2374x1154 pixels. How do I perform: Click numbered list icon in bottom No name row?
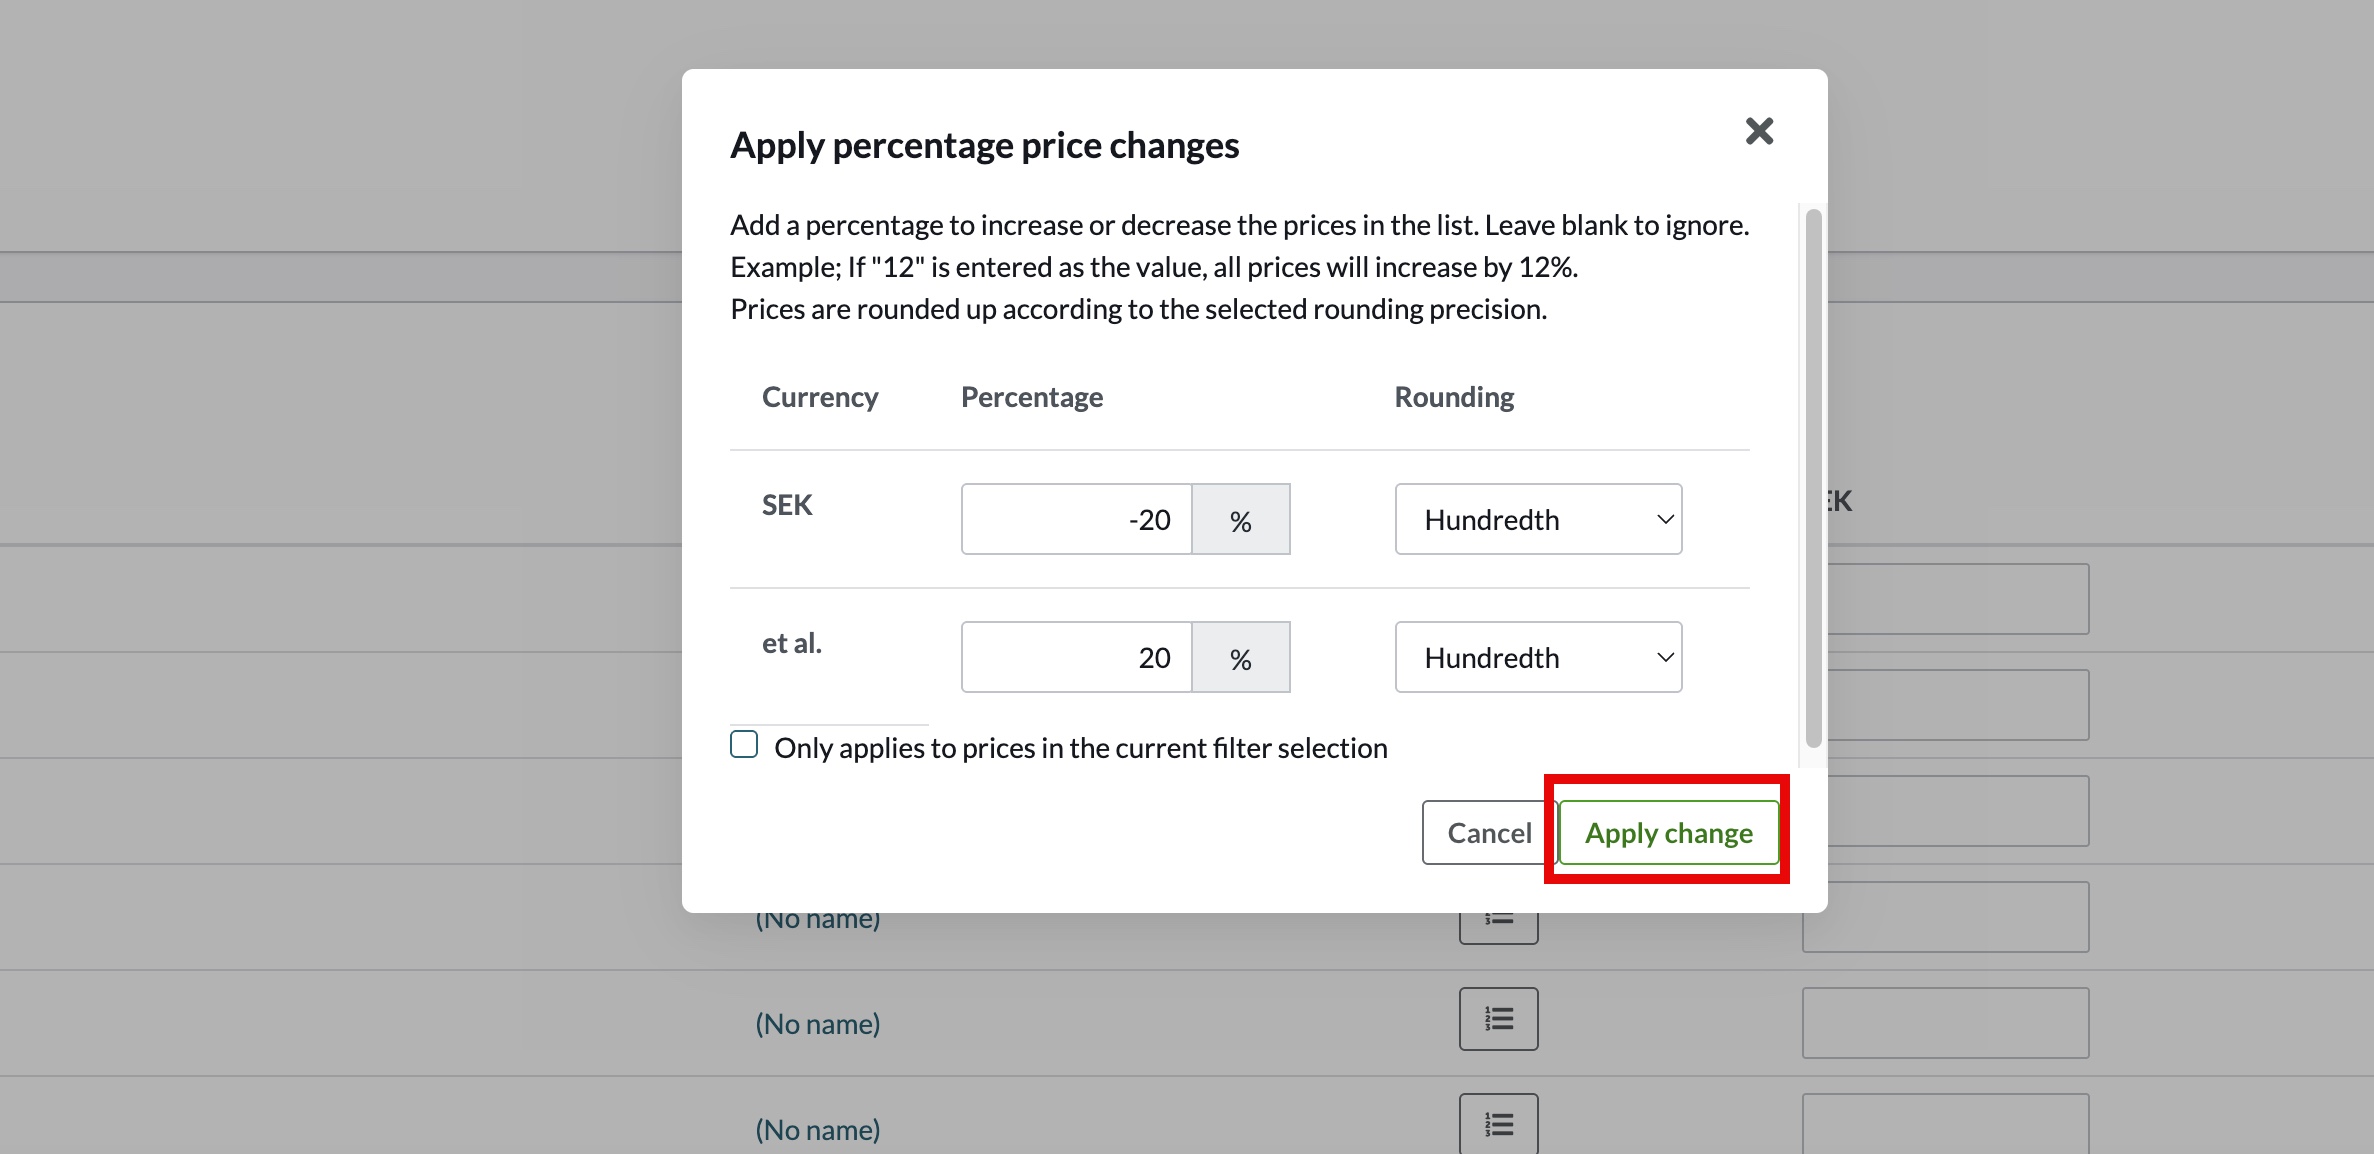1498,1125
